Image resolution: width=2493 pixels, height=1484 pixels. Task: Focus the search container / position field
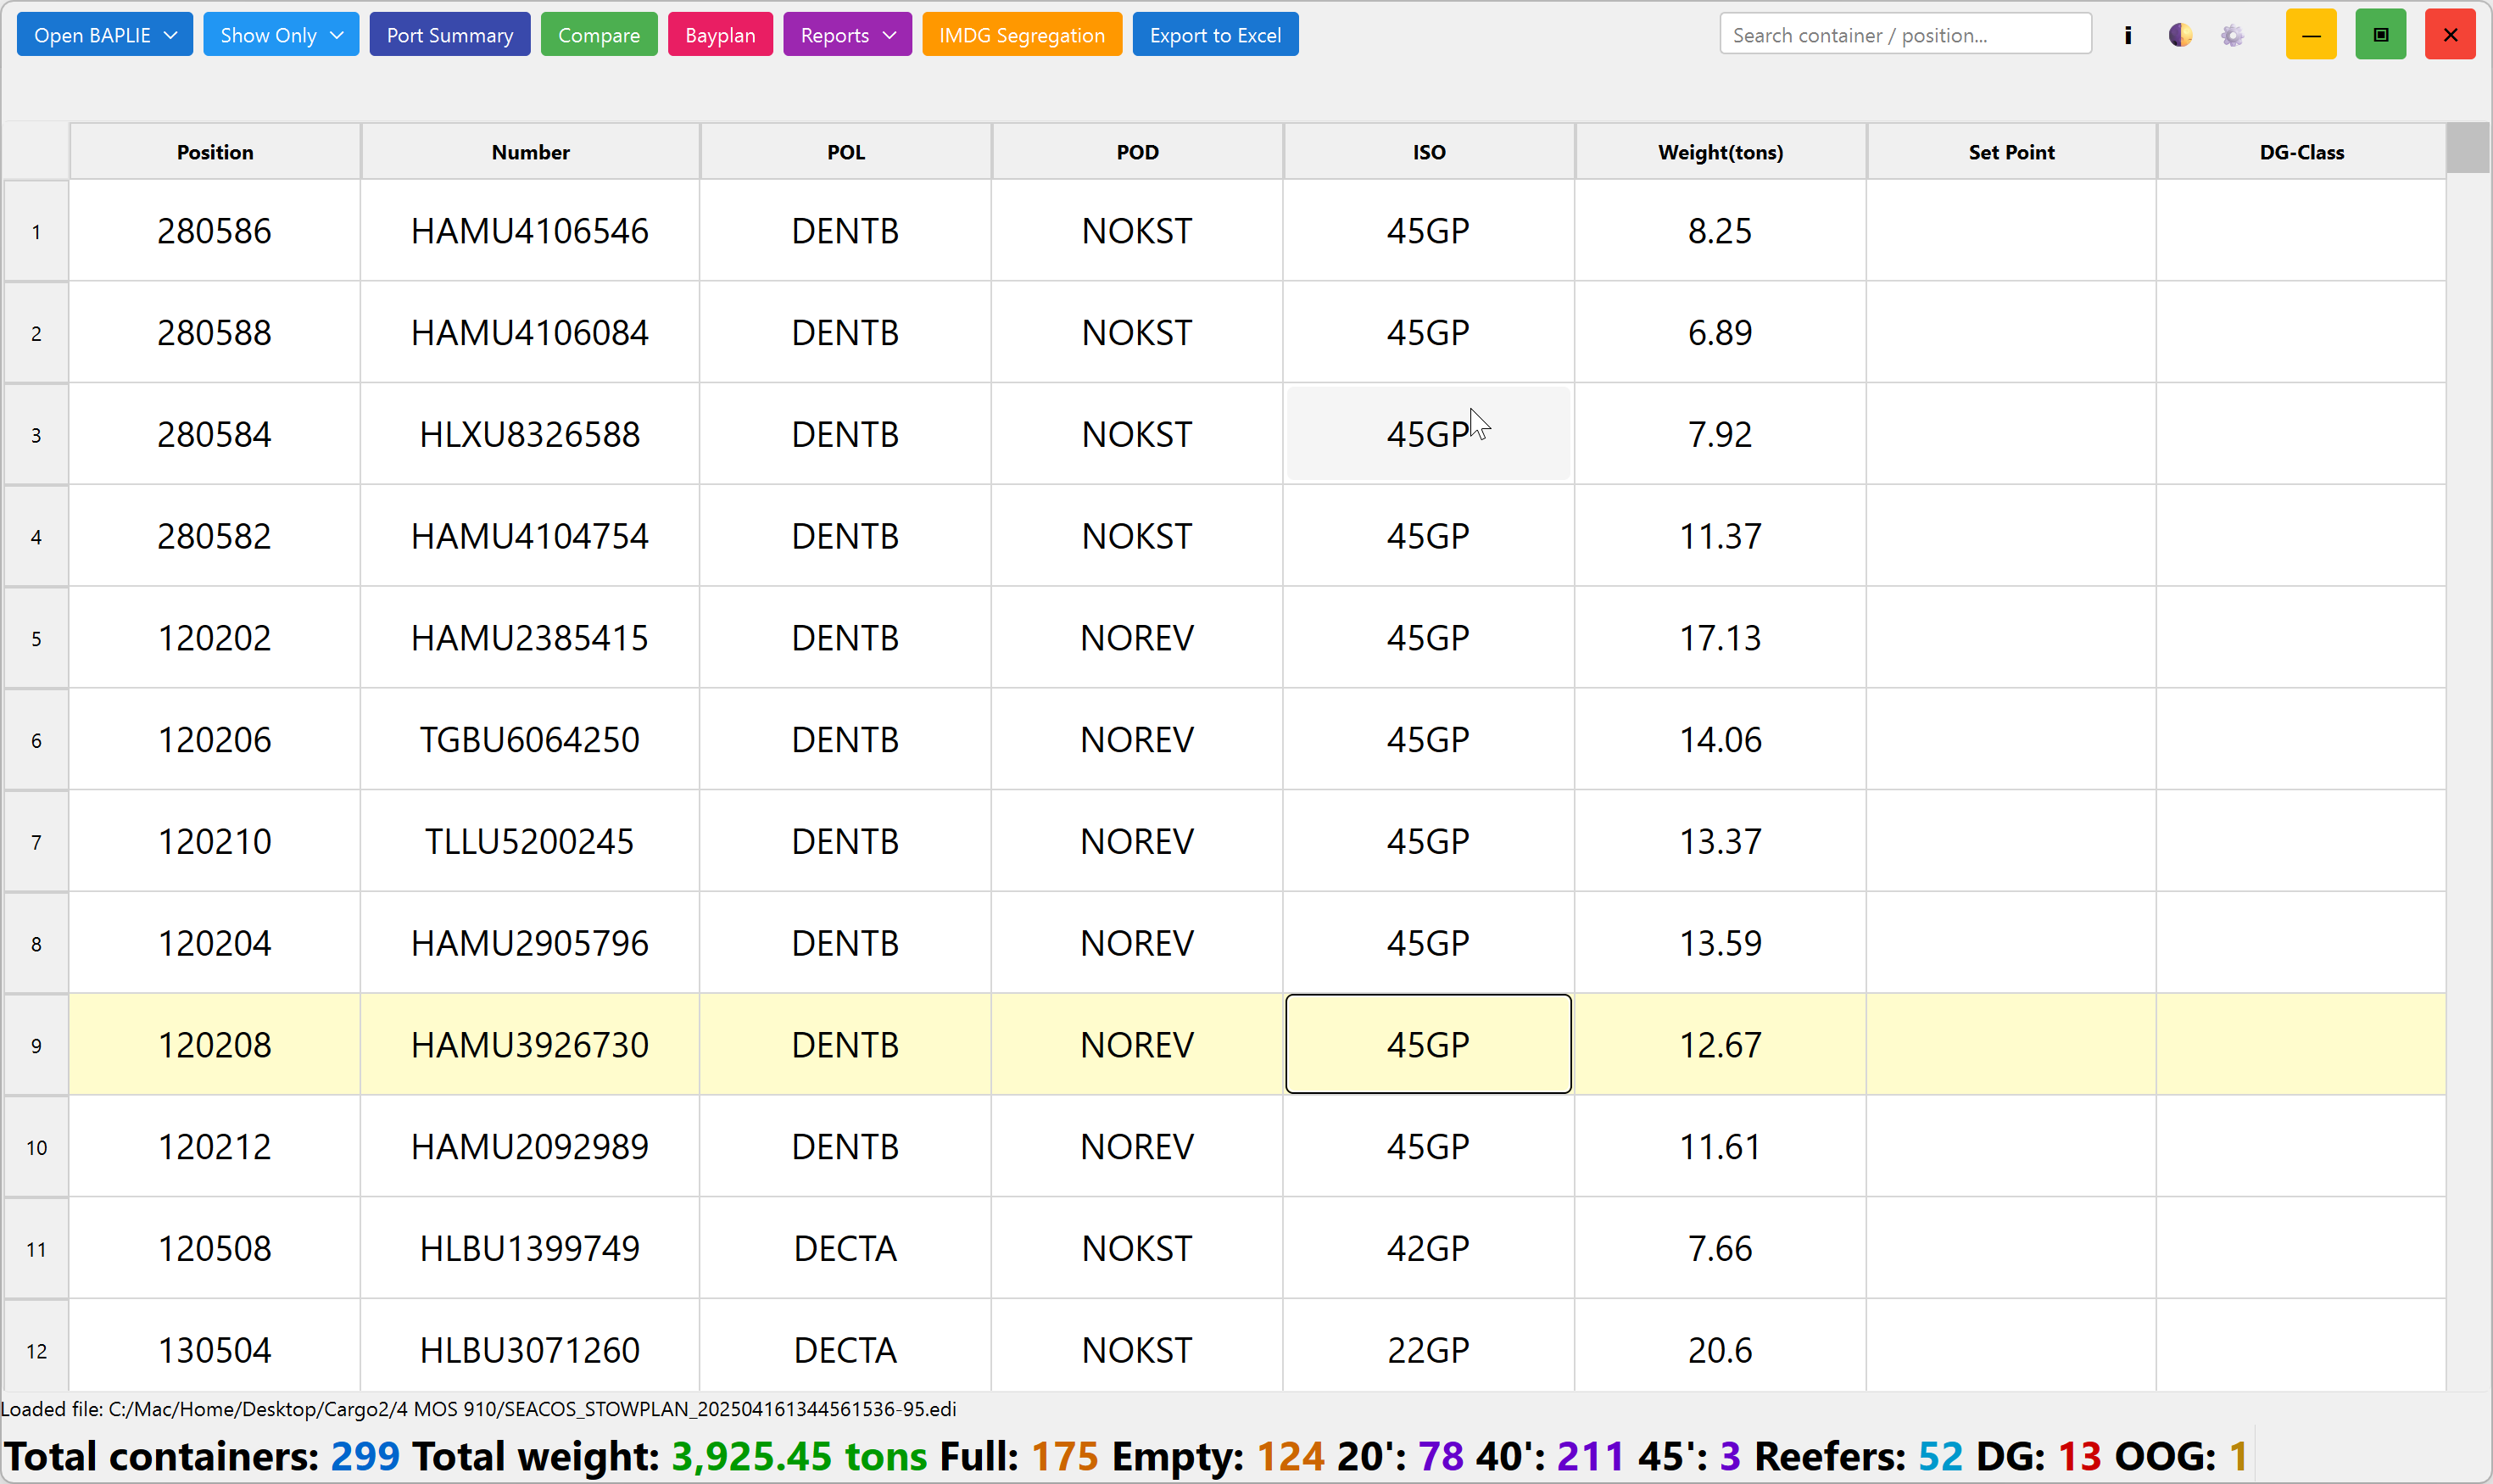(1905, 35)
